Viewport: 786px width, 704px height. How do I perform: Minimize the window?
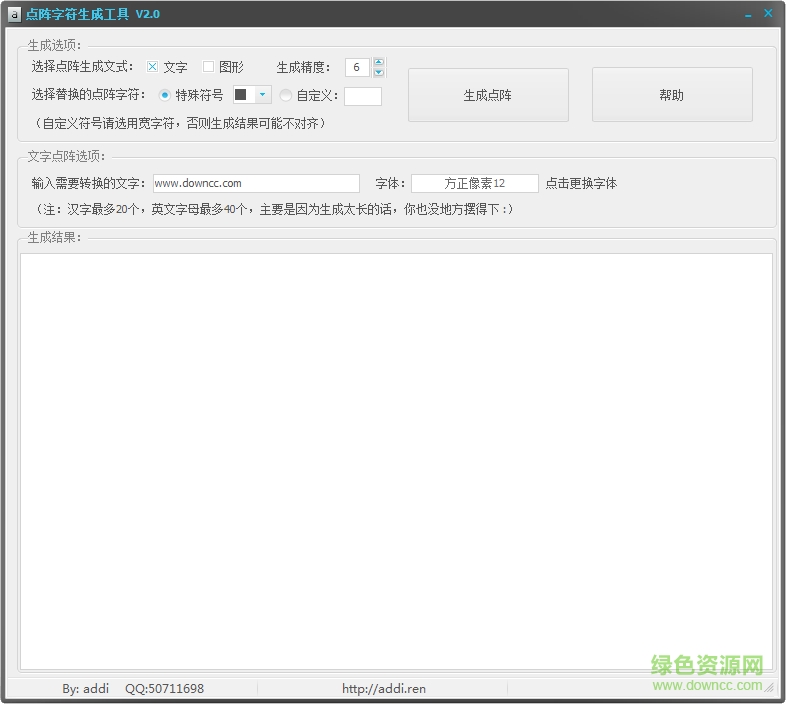(x=748, y=15)
